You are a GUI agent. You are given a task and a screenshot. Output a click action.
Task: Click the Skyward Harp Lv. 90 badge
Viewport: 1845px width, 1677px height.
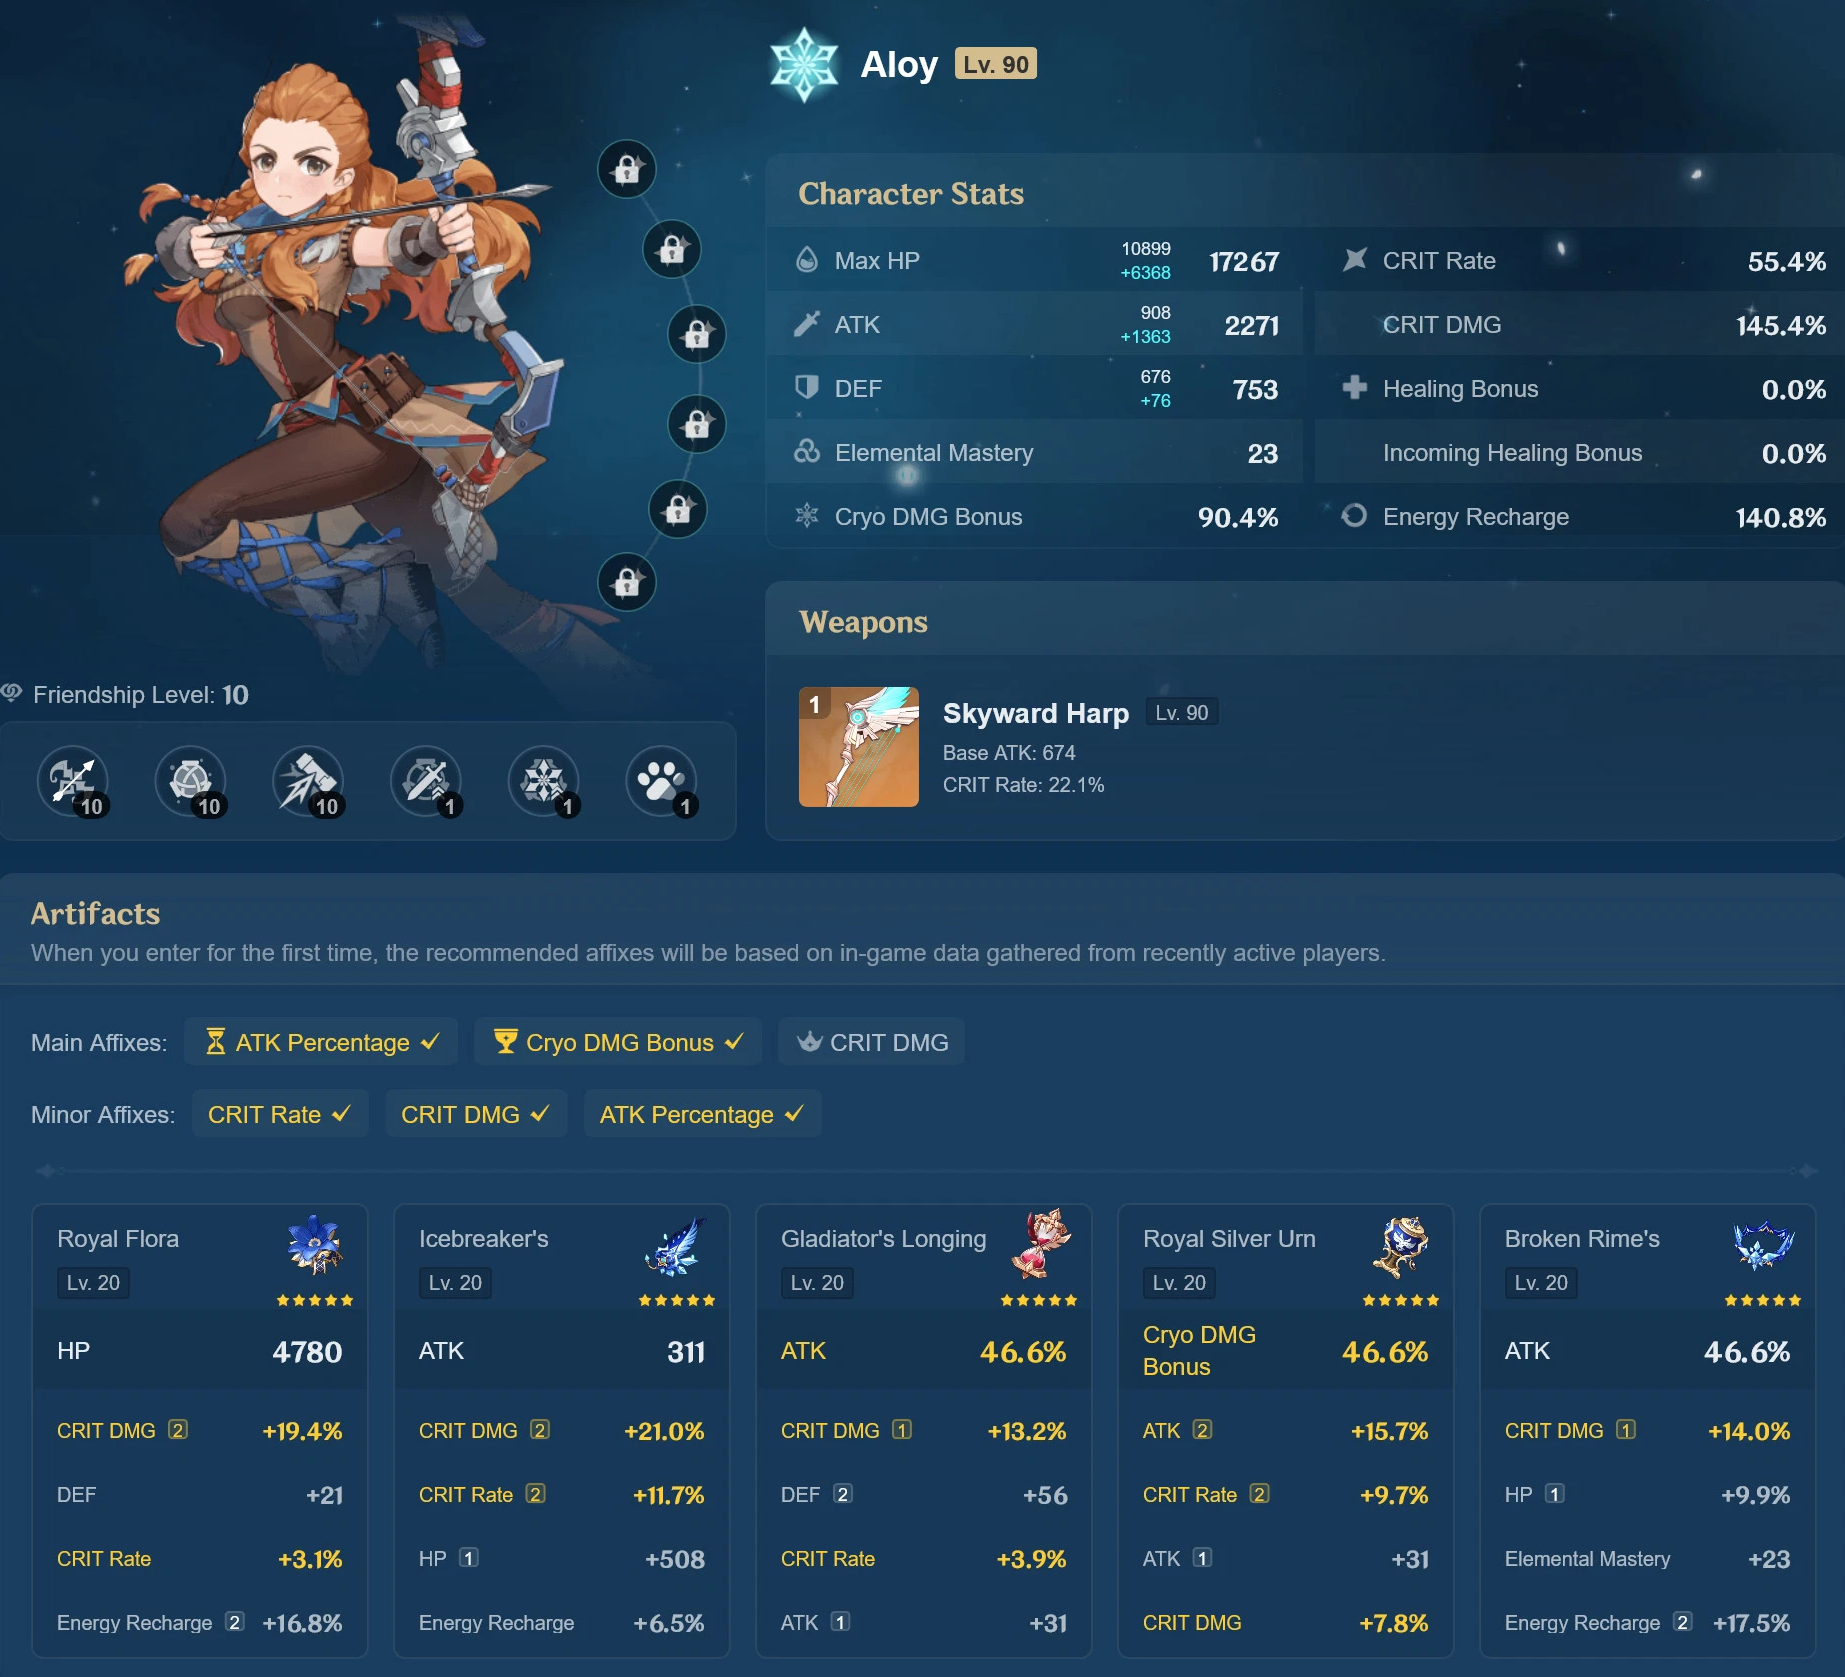tap(1182, 713)
